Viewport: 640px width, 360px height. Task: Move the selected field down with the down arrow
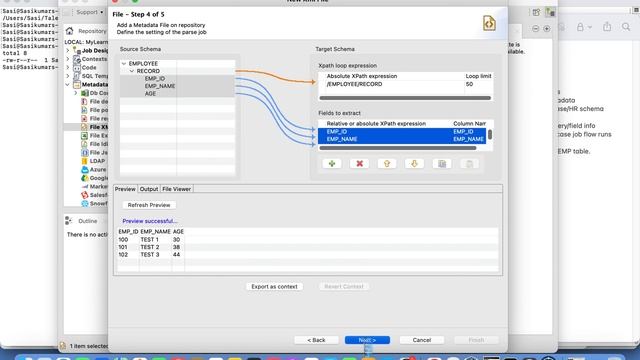click(414, 164)
